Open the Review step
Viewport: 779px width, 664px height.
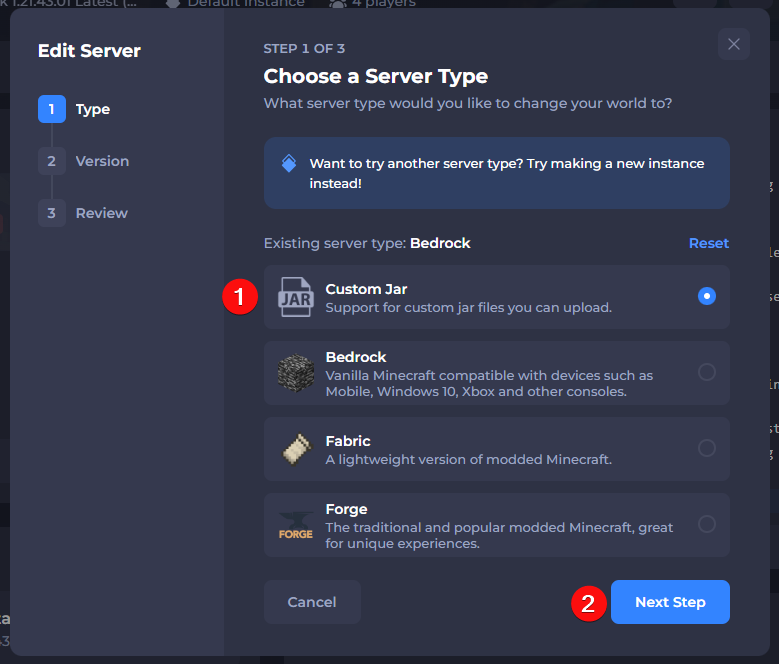click(101, 213)
